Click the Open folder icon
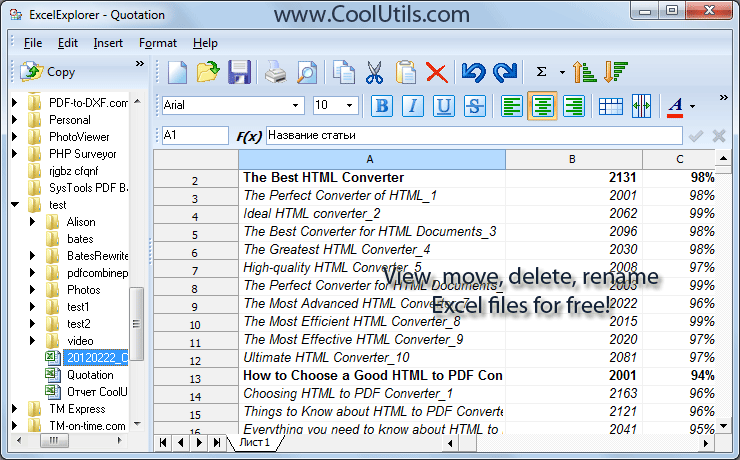The width and height of the screenshot is (740, 460). pyautogui.click(x=208, y=72)
